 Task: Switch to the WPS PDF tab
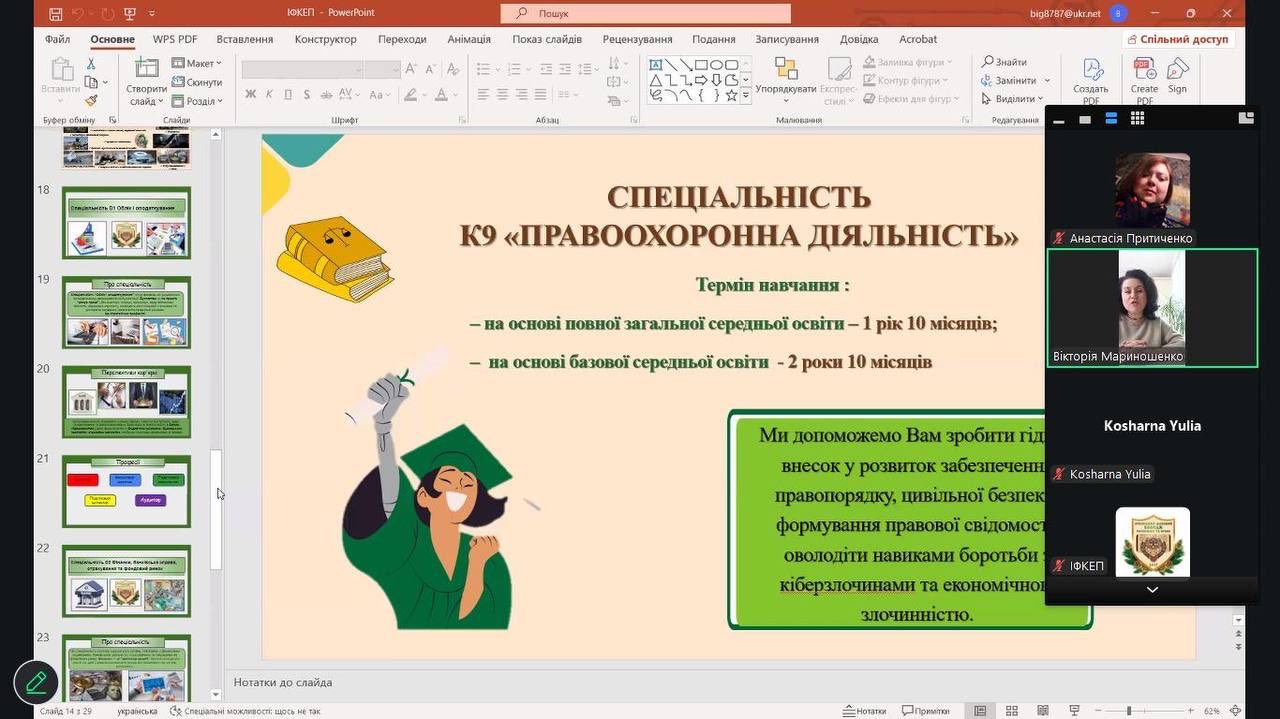click(175, 39)
